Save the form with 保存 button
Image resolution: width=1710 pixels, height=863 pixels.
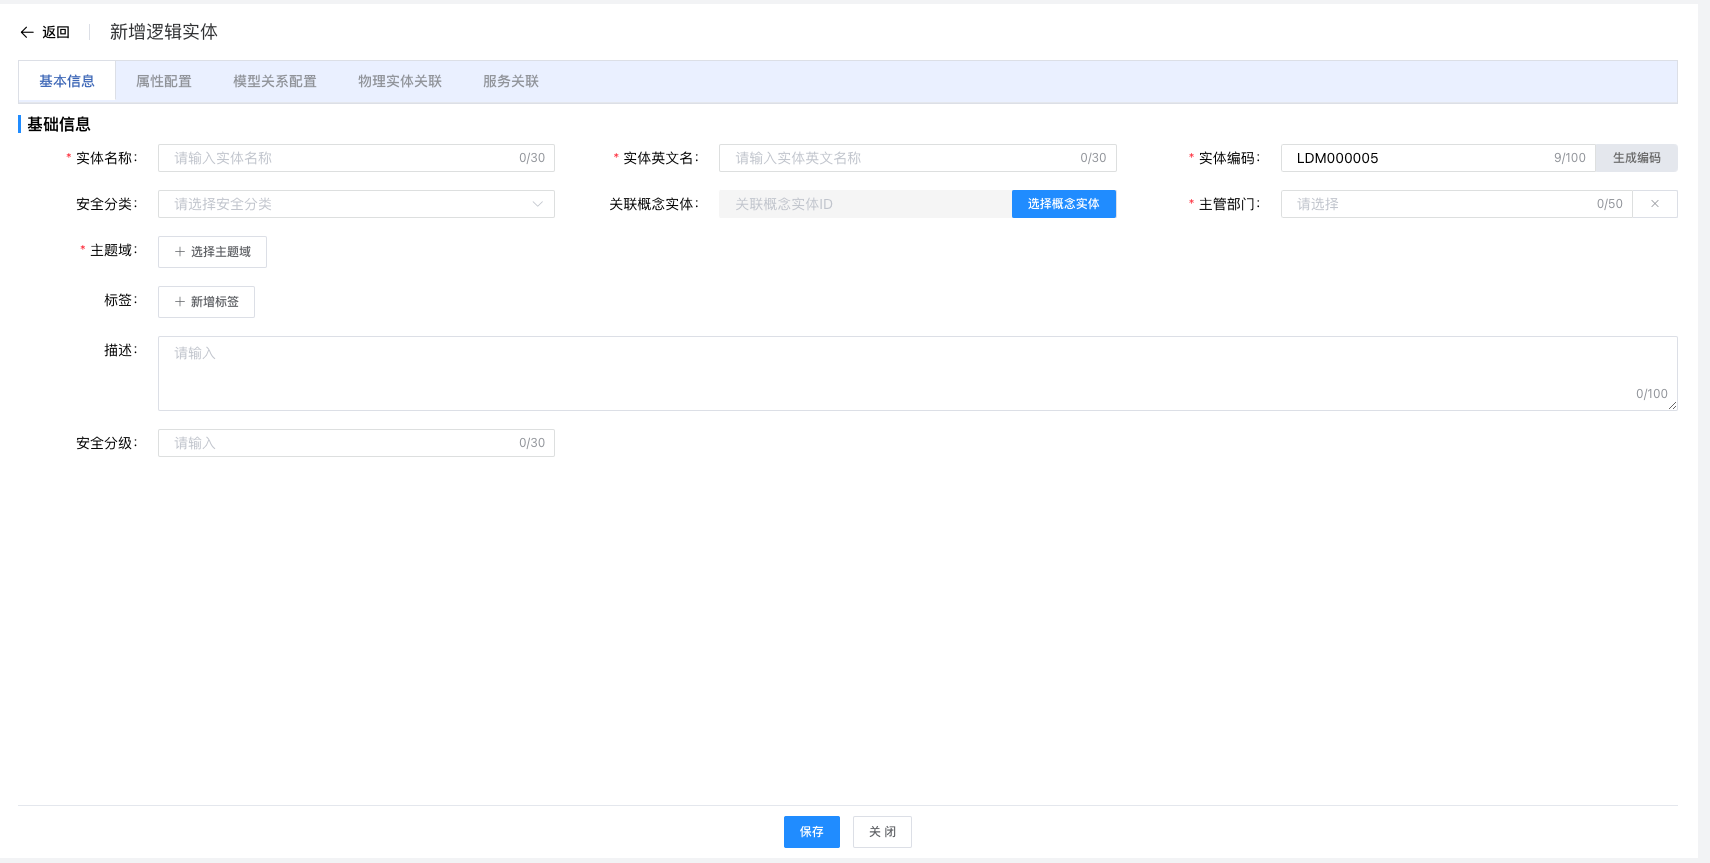click(x=811, y=832)
